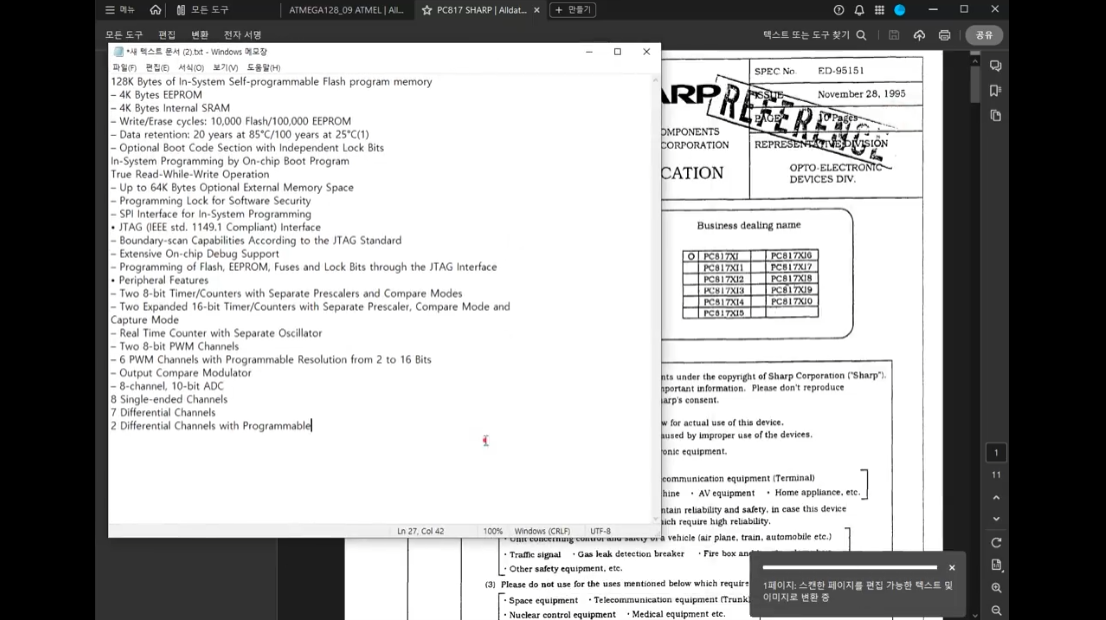Screen dimensions: 1106x620
Task: Print the document with printer icon
Action: point(944,35)
